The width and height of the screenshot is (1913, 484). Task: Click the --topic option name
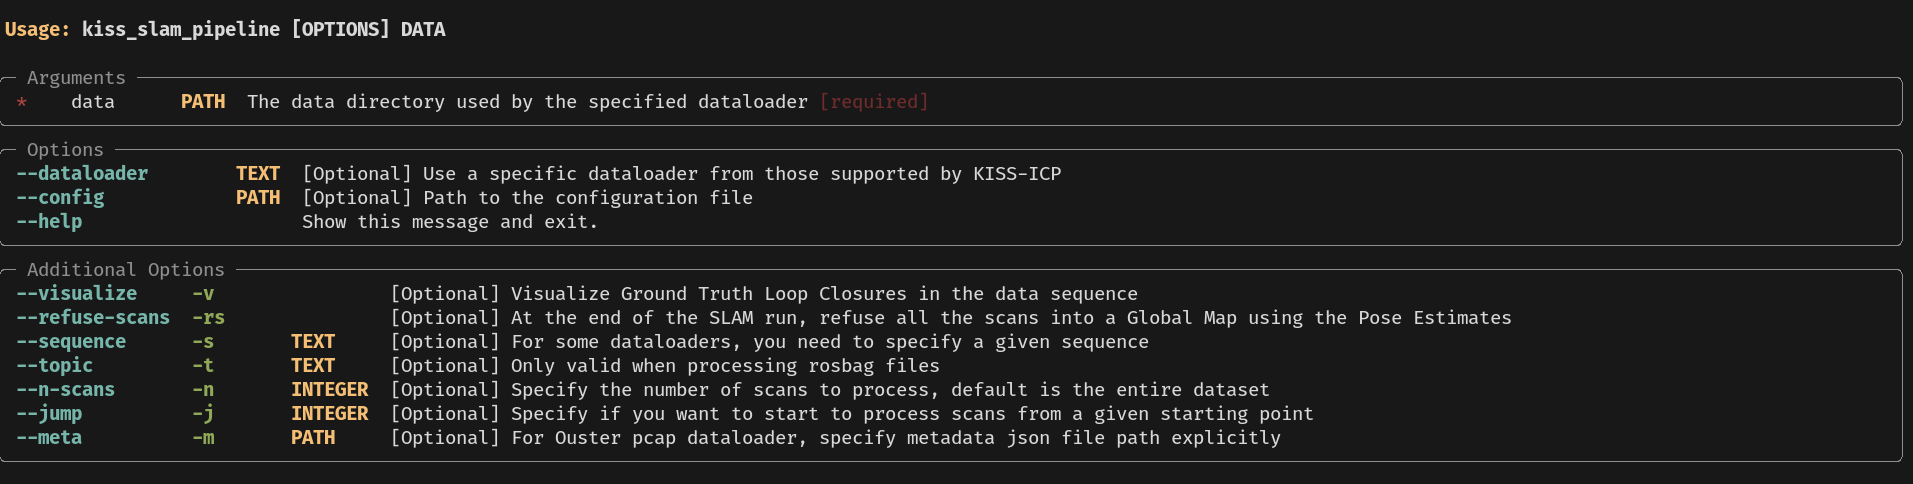coord(54,366)
